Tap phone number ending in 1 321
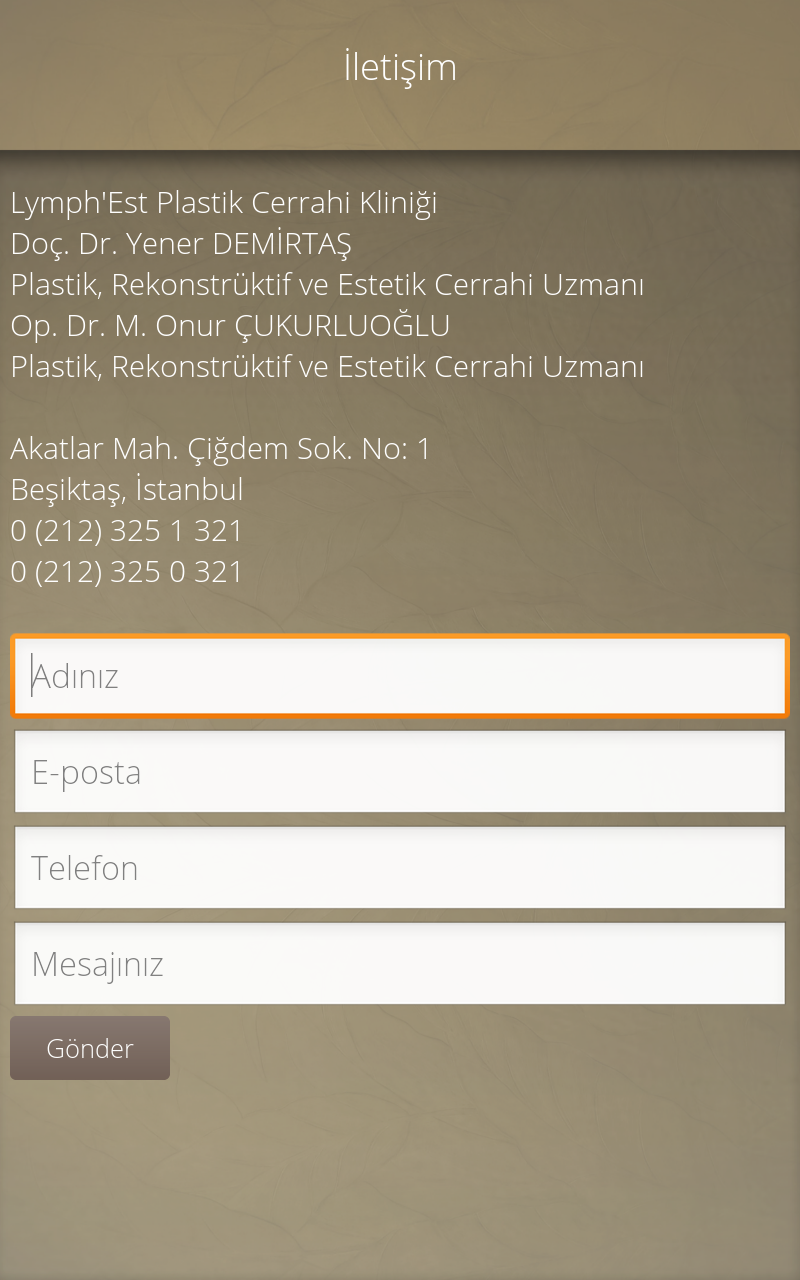 pos(127,531)
